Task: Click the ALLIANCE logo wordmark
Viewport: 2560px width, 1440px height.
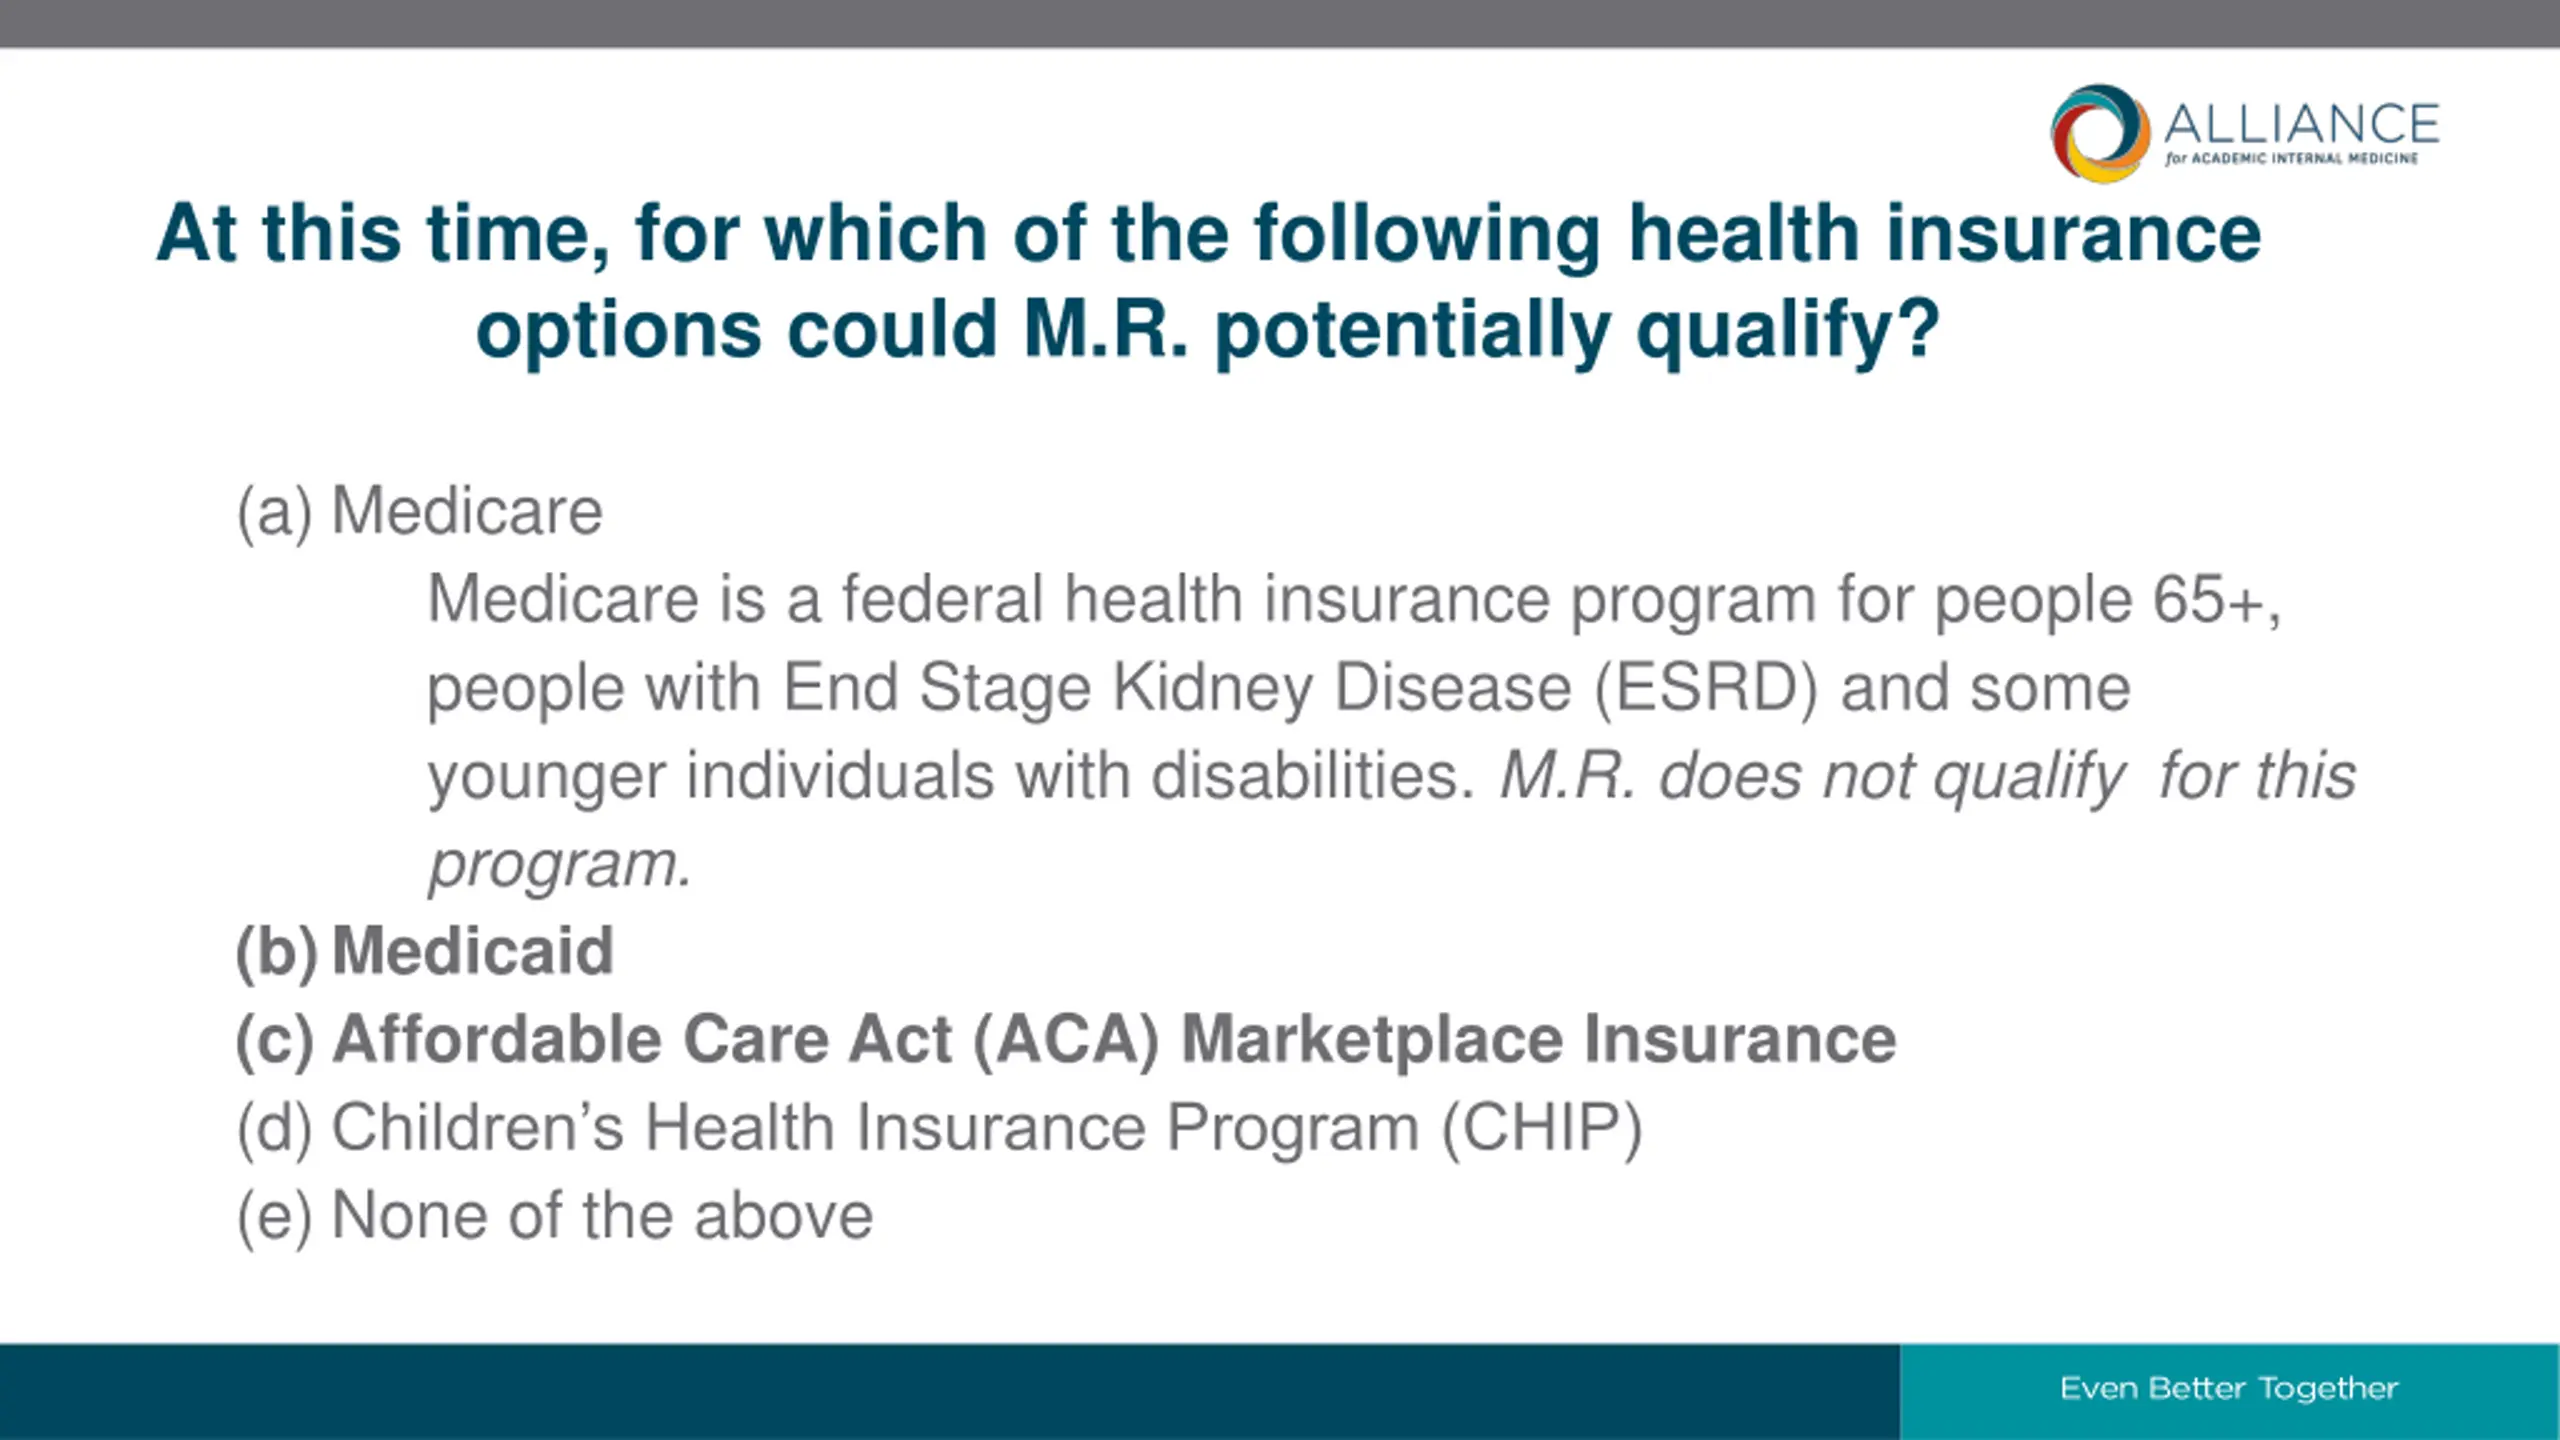Action: click(x=2302, y=124)
